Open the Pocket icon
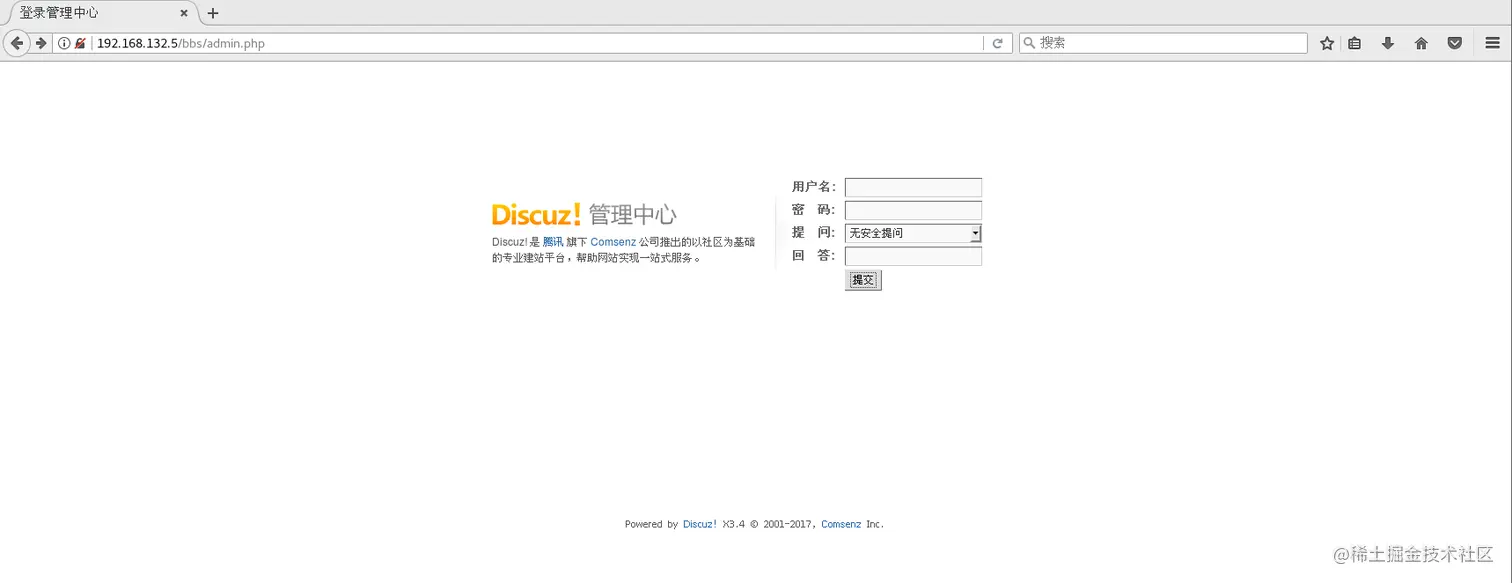1512x583 pixels. pos(1455,44)
